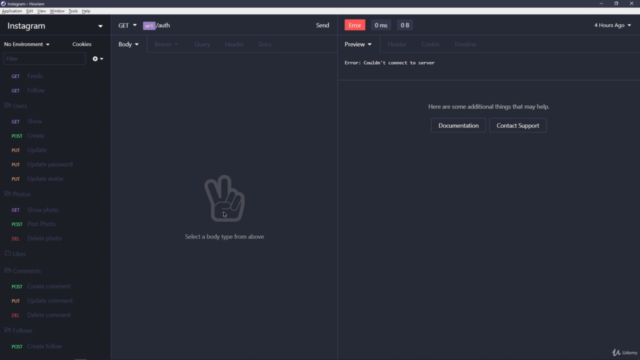Select the GET Show request
The image size is (640, 360).
55,121
